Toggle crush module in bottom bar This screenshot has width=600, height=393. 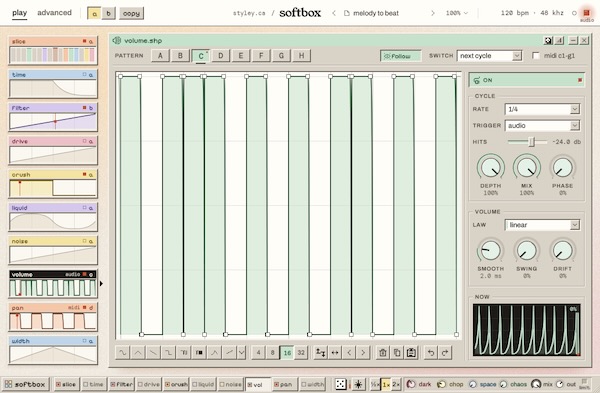(176, 384)
